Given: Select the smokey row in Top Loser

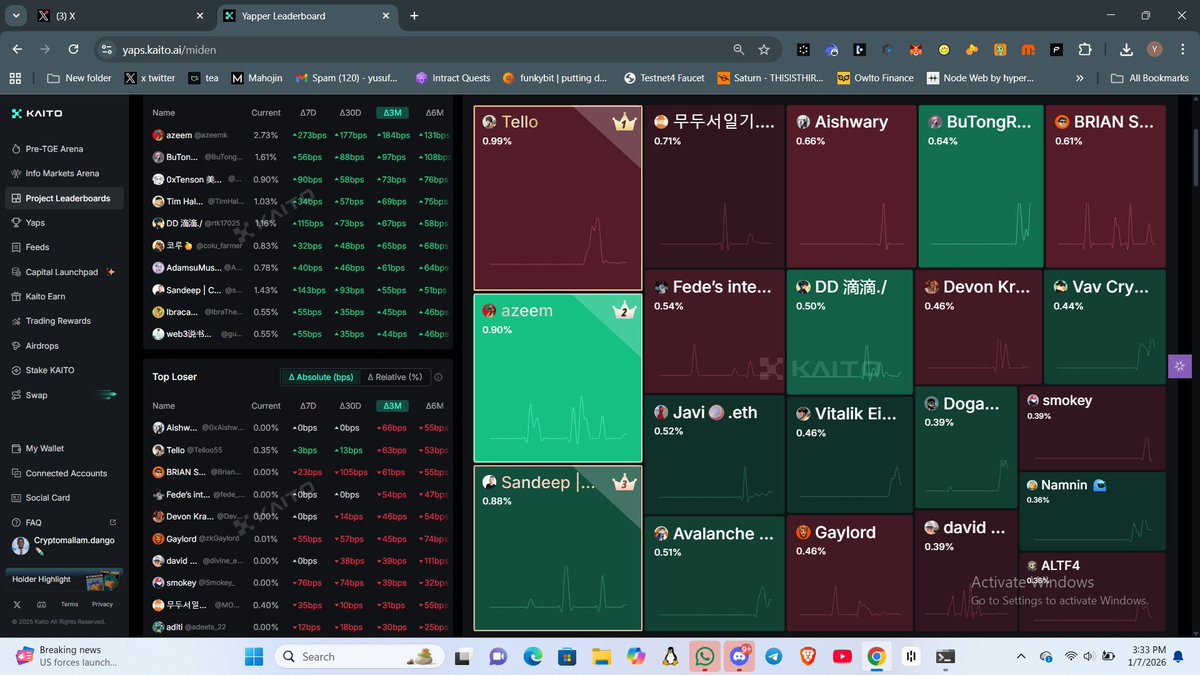Looking at the screenshot, I should 298,583.
